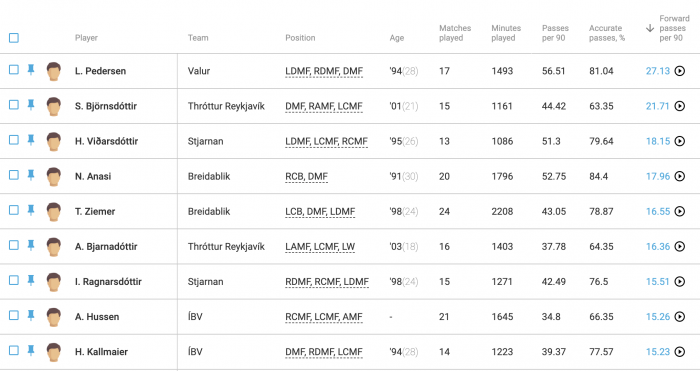
Task: Click pin icon for L. Pedersen
Action: pyautogui.click(x=31, y=70)
